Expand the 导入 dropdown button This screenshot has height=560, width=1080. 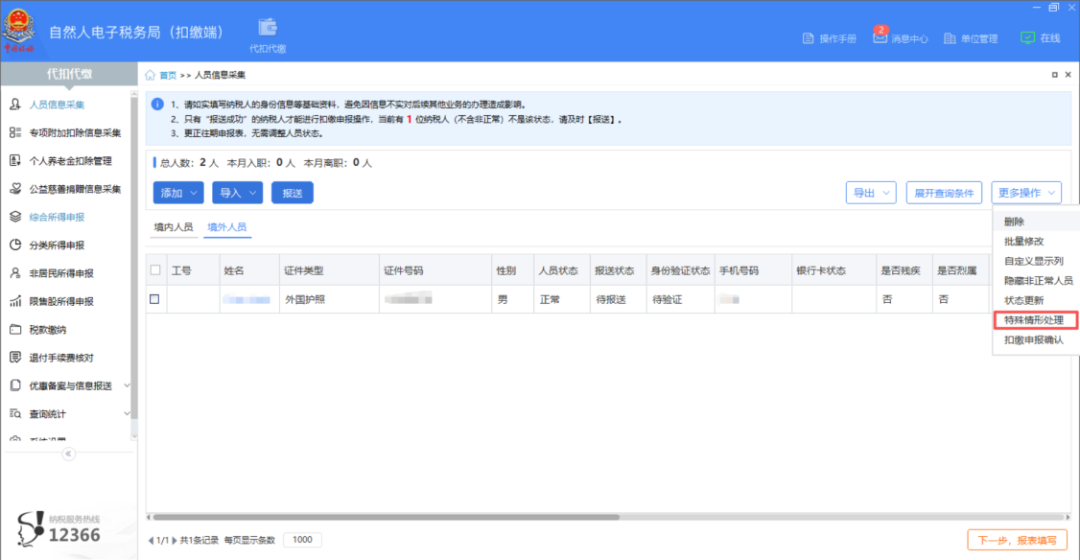pyautogui.click(x=237, y=193)
